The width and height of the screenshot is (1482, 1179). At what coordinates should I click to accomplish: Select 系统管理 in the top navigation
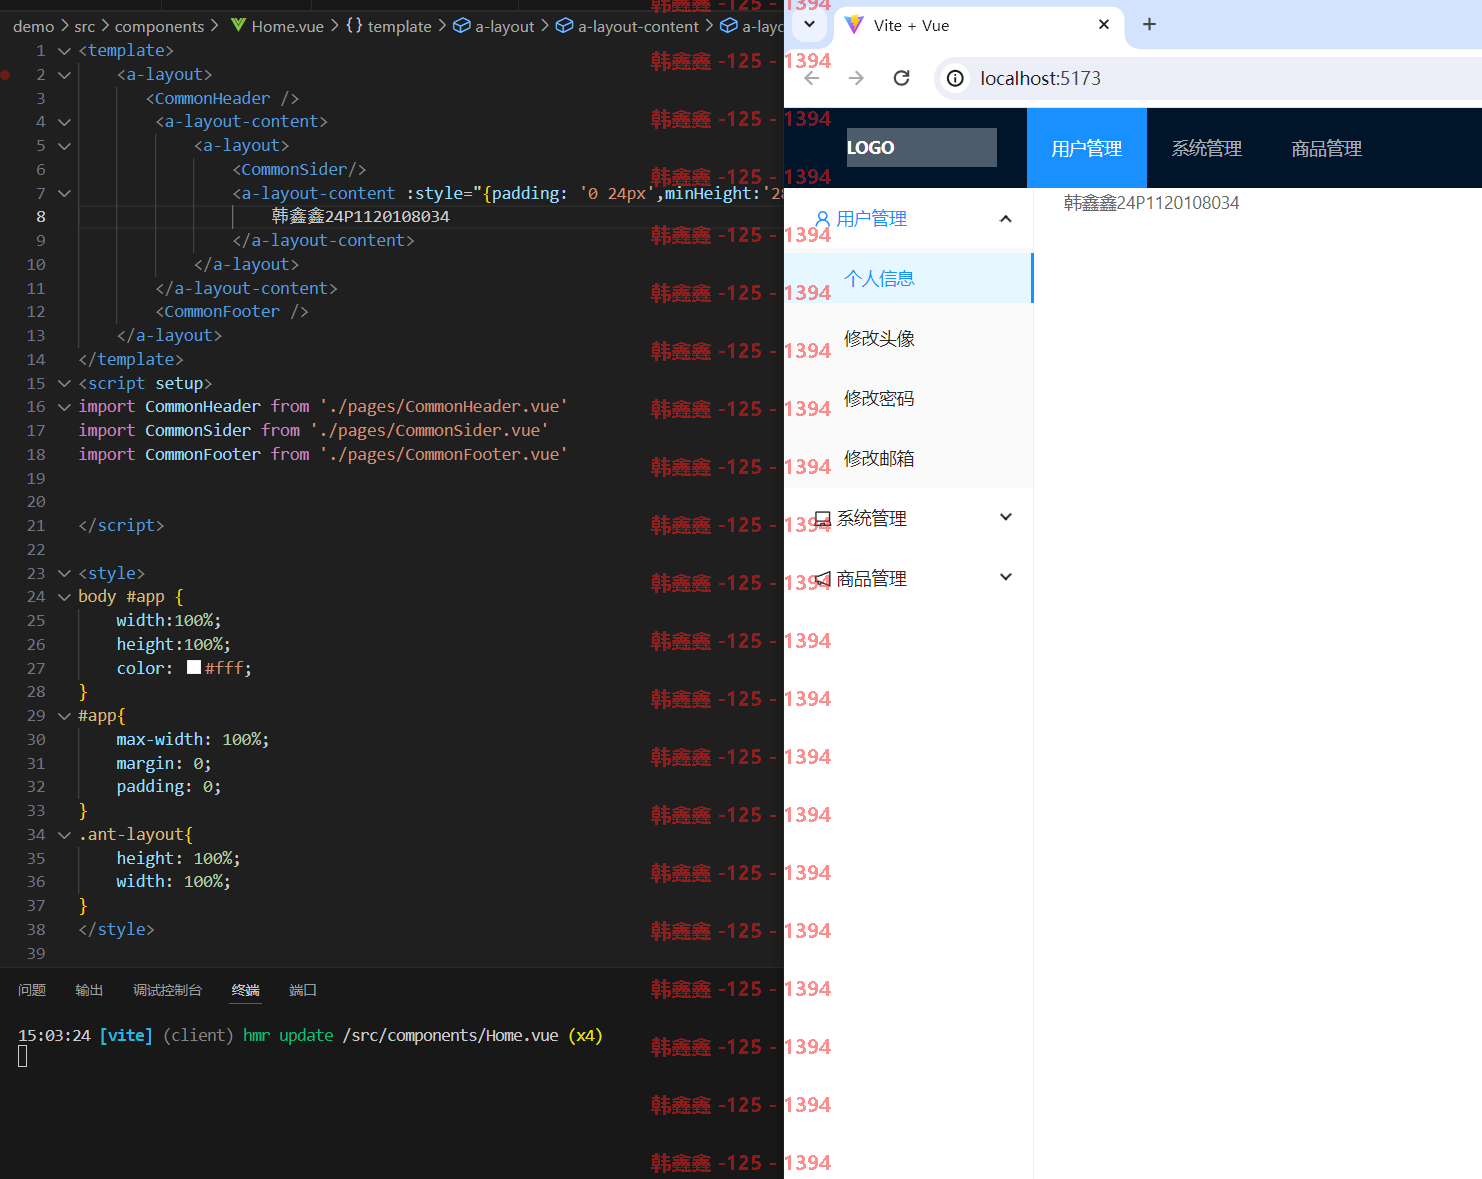[x=1207, y=148]
